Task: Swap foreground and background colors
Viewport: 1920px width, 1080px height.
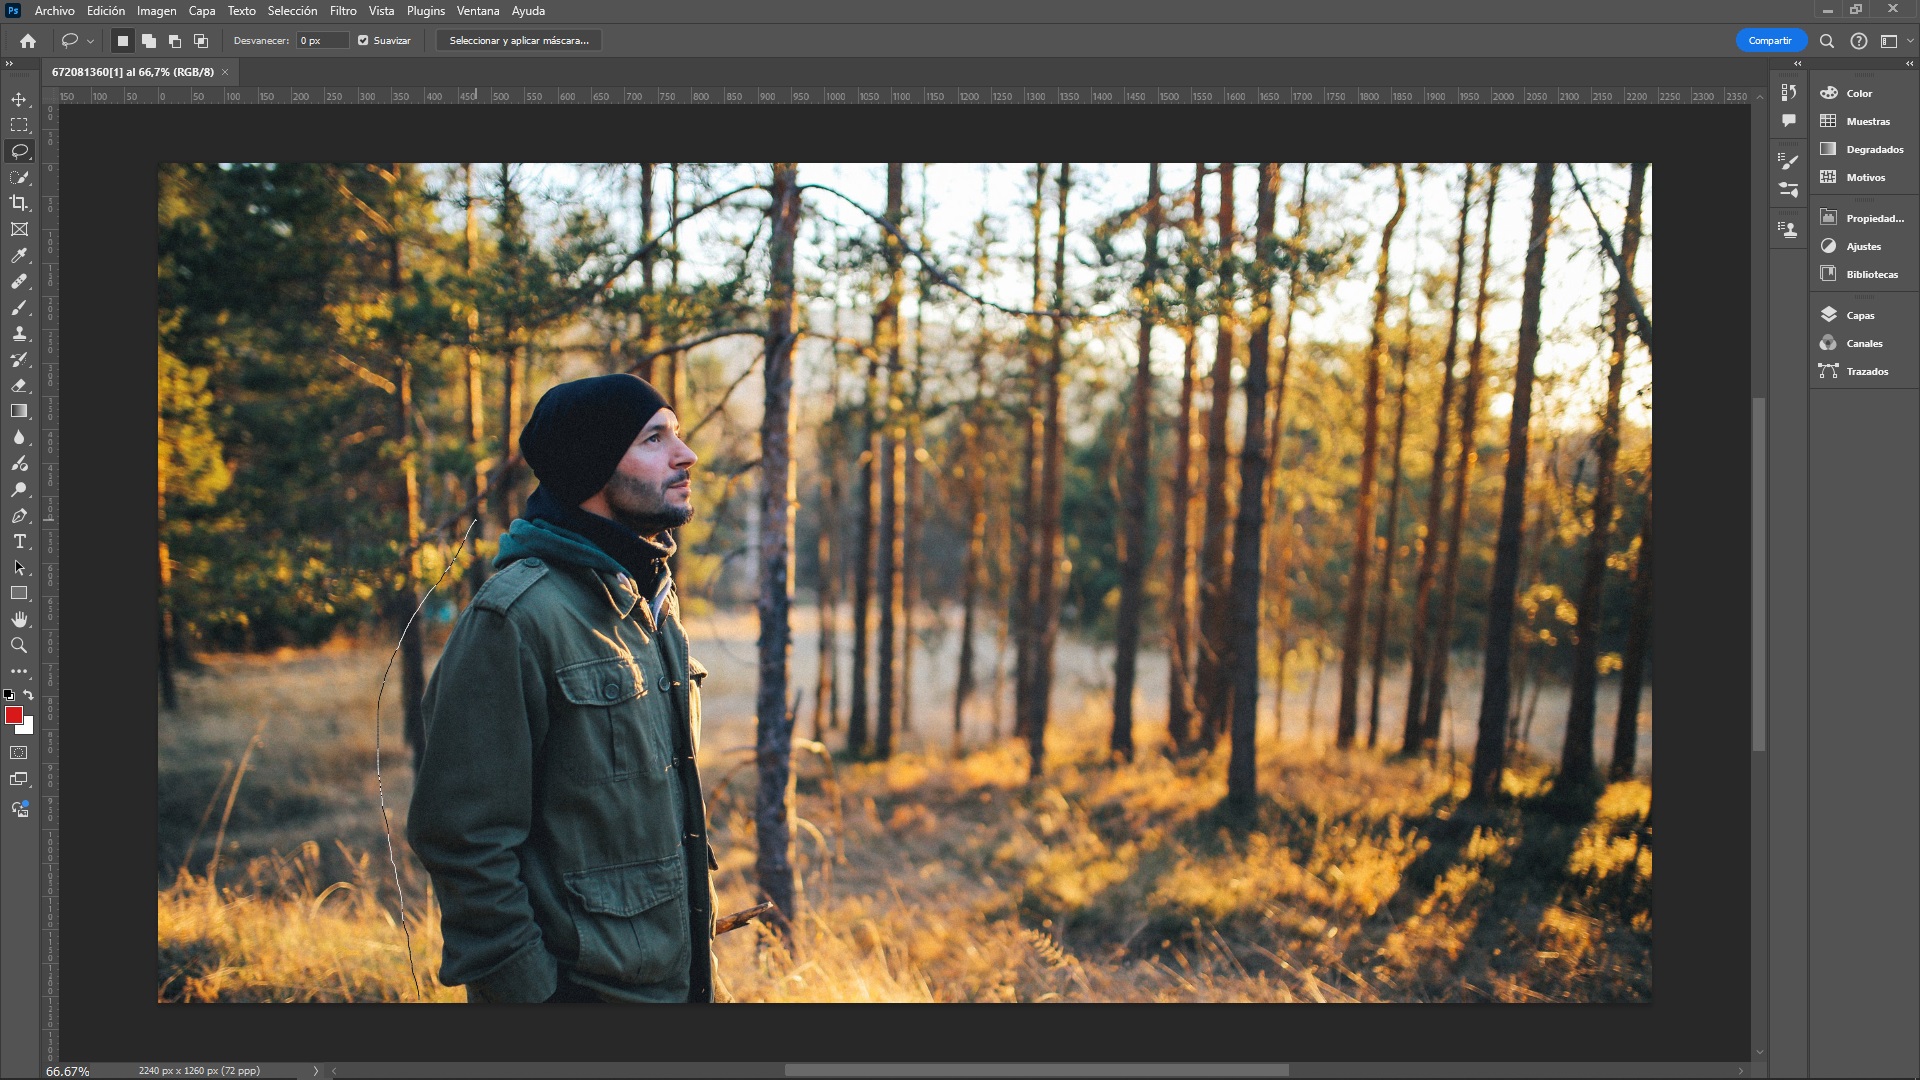Action: [x=29, y=694]
